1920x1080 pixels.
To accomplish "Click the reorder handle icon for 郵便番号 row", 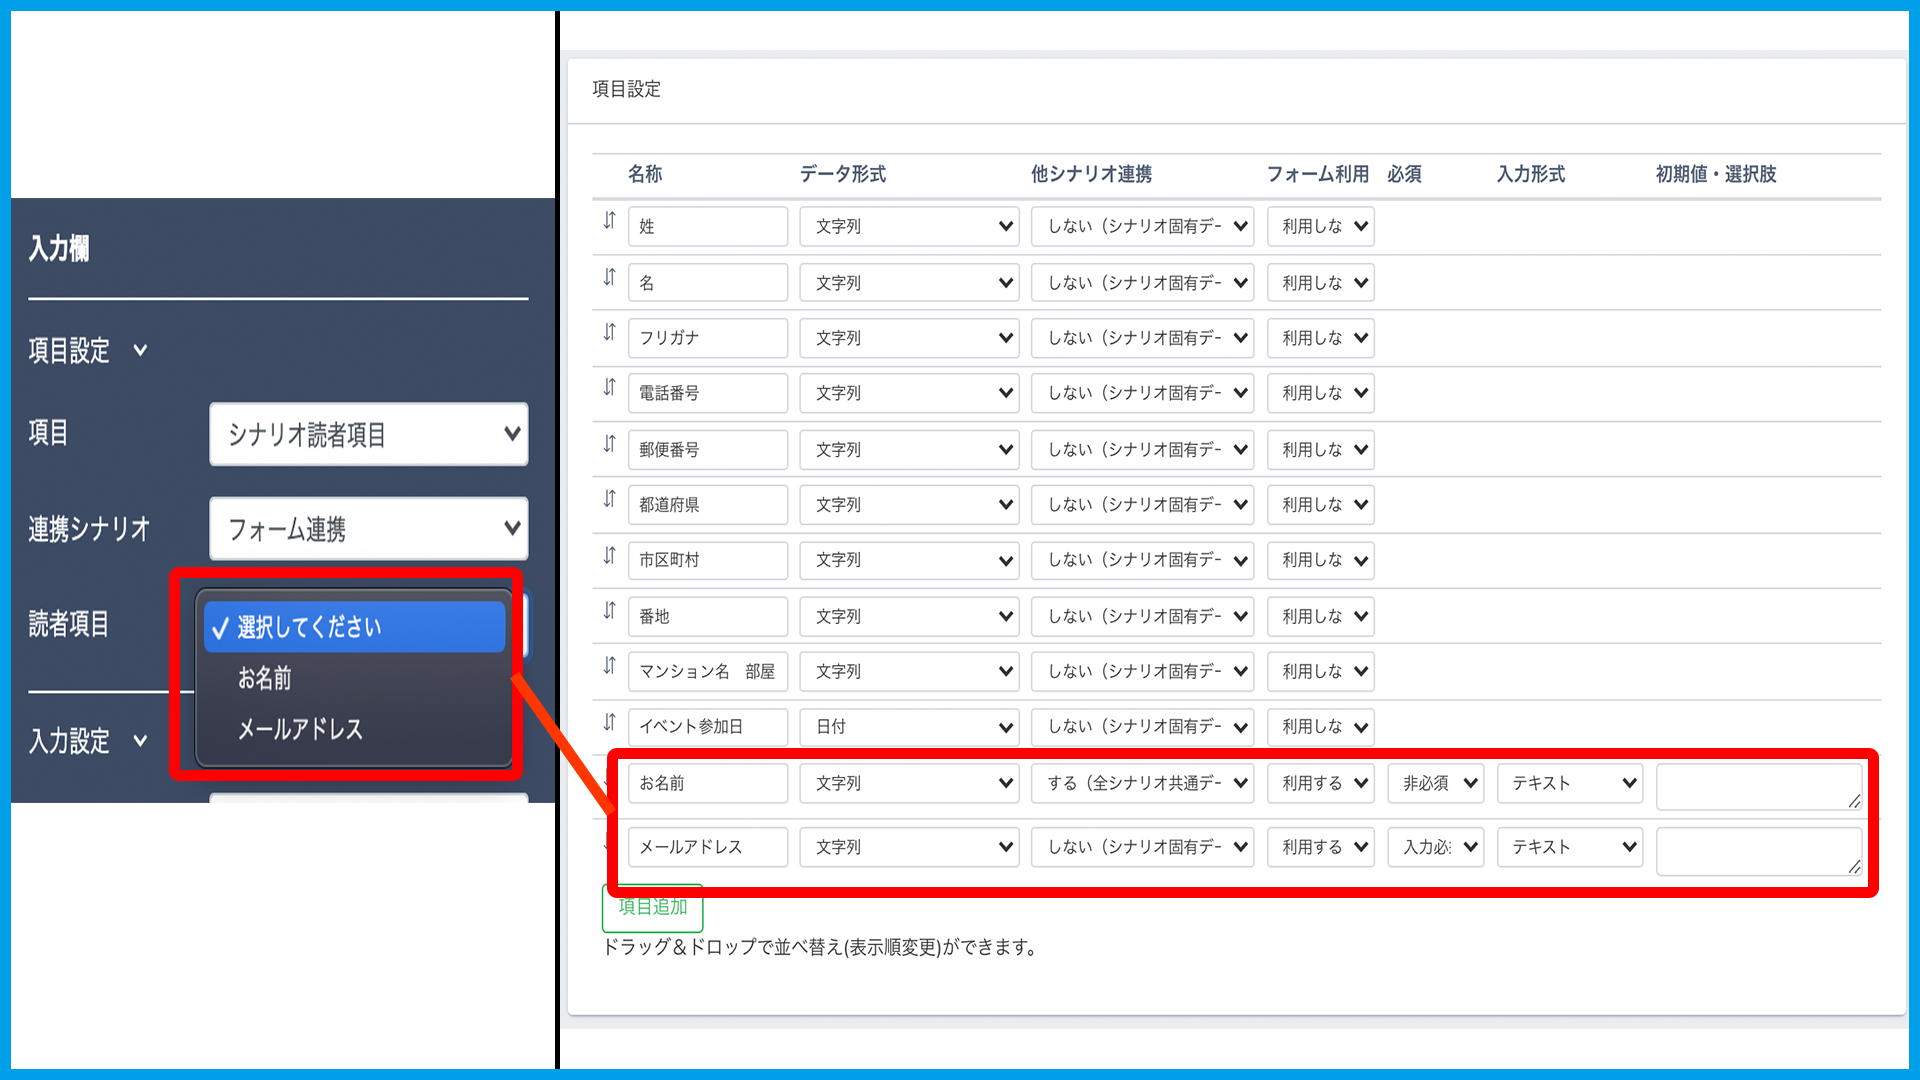I will click(x=609, y=444).
